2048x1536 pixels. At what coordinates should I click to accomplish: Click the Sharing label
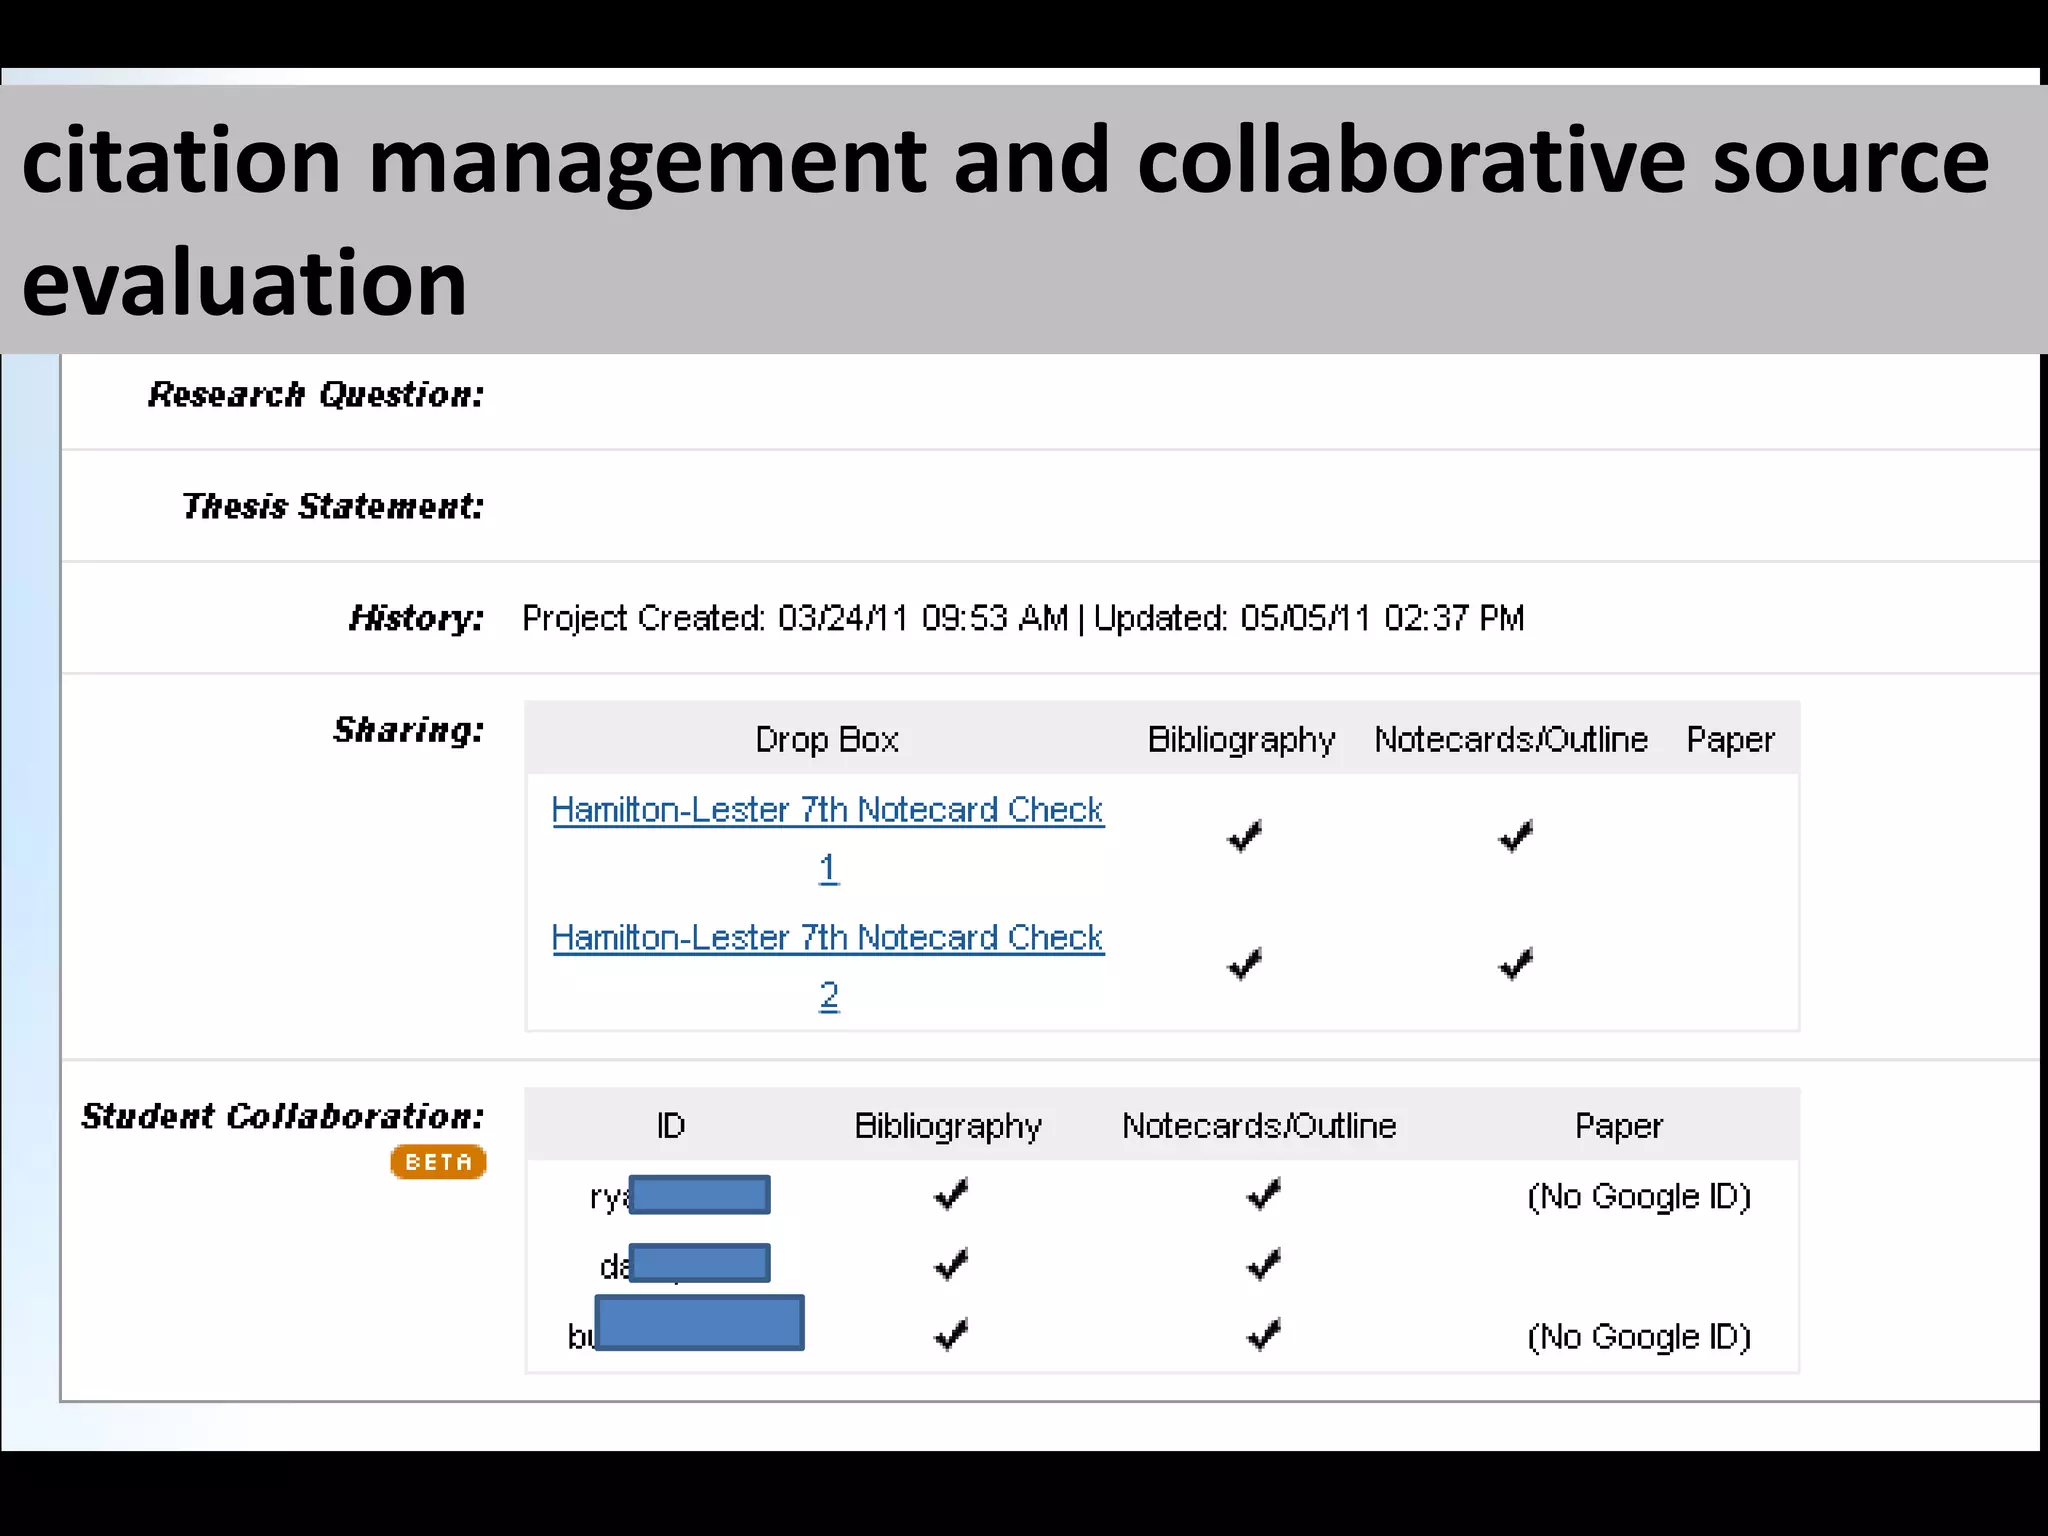(409, 731)
